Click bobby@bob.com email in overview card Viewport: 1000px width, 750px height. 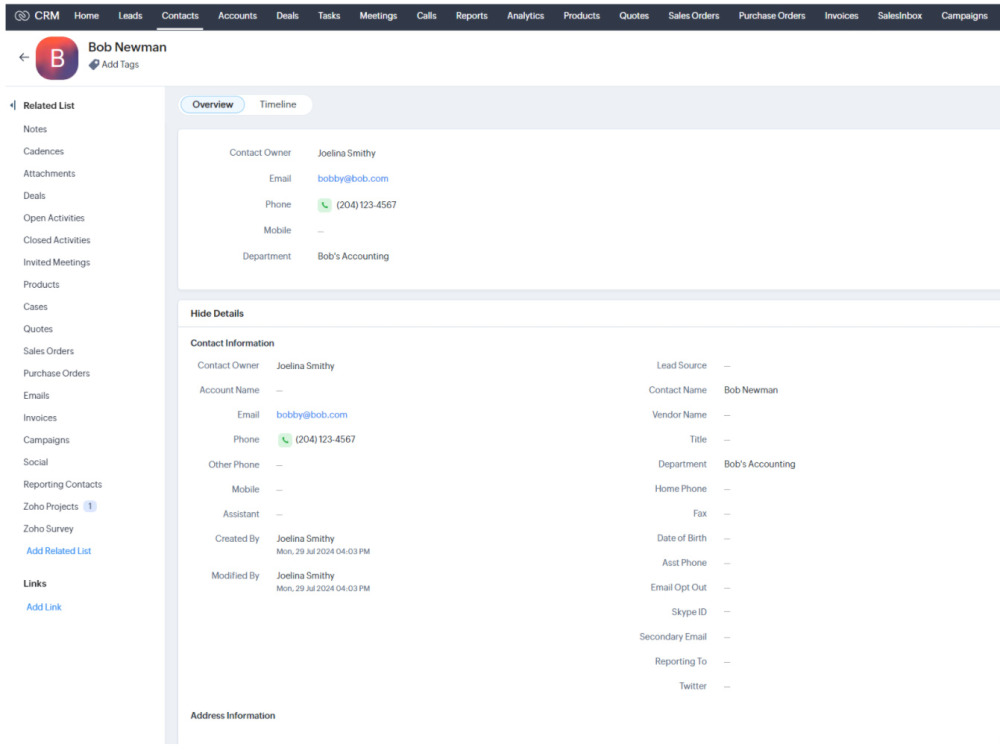tap(353, 179)
